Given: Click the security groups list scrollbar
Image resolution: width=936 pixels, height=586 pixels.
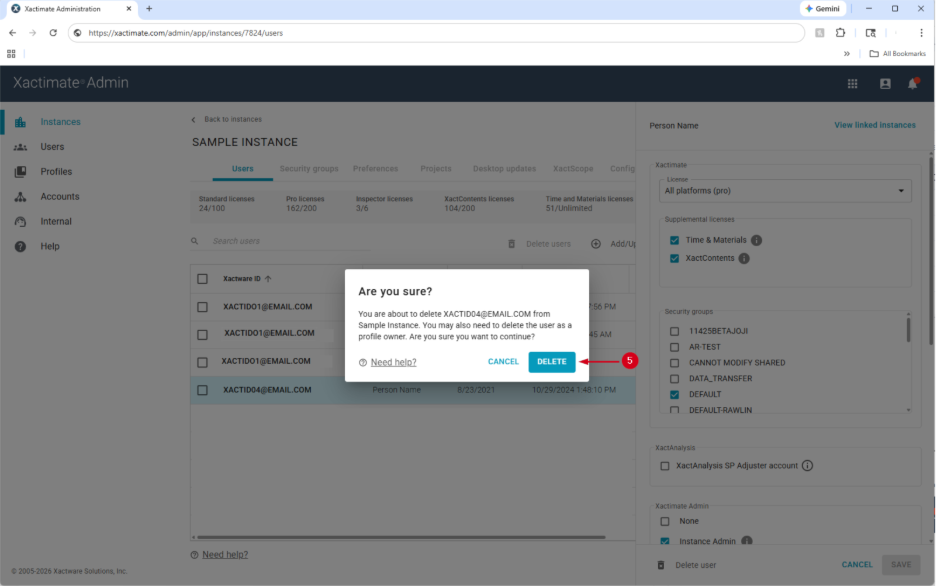Looking at the screenshot, I should (x=909, y=330).
